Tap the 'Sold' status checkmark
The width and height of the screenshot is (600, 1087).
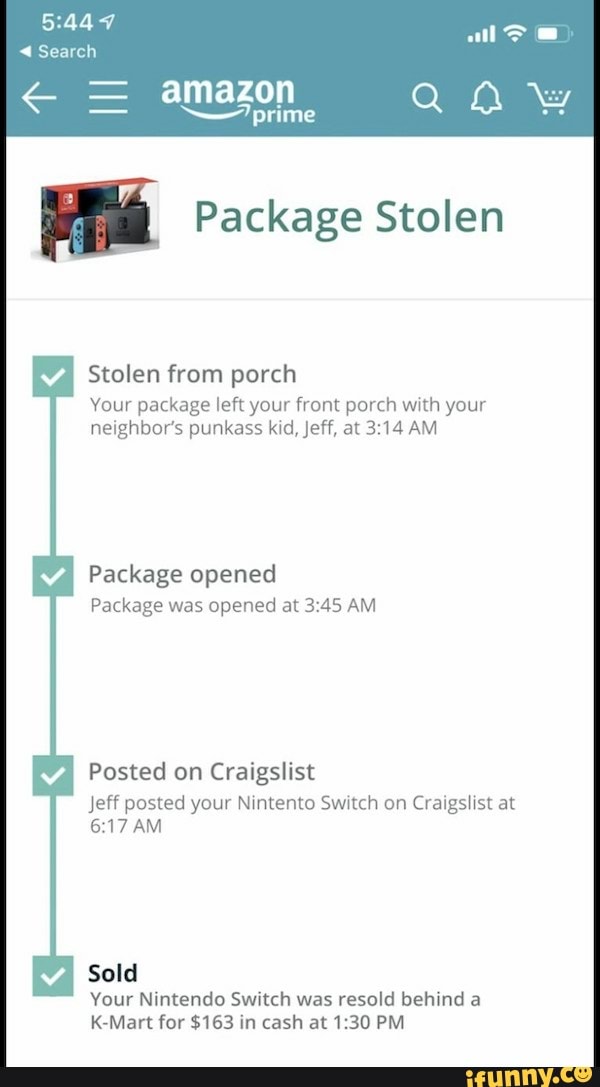coord(52,975)
